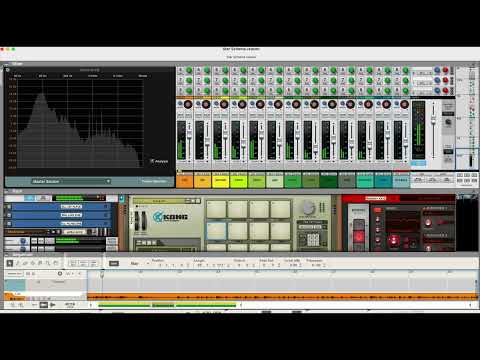The image size is (480, 360).
Task: Click the fourth pad in Kong's top row
Action: point(280,209)
